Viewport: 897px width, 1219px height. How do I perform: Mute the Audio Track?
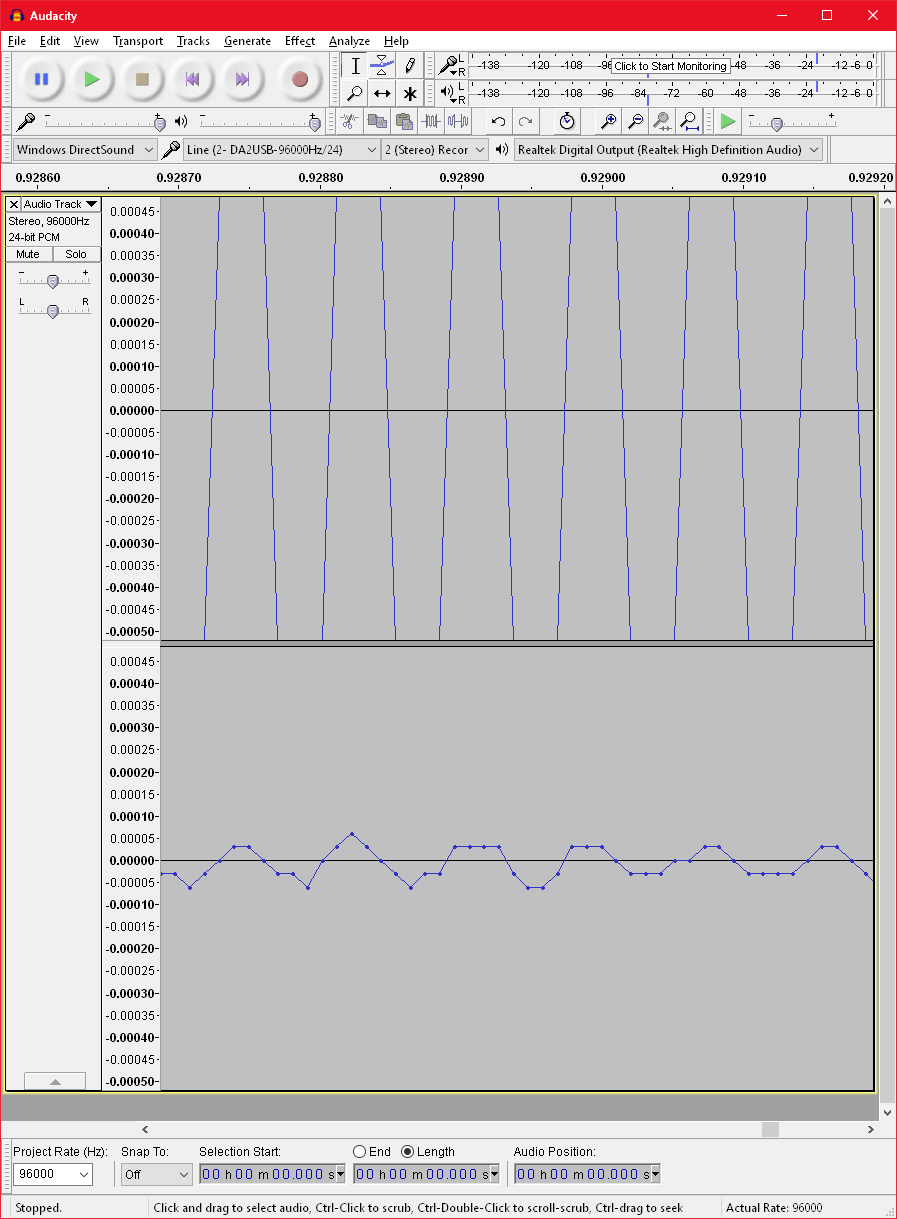click(29, 254)
